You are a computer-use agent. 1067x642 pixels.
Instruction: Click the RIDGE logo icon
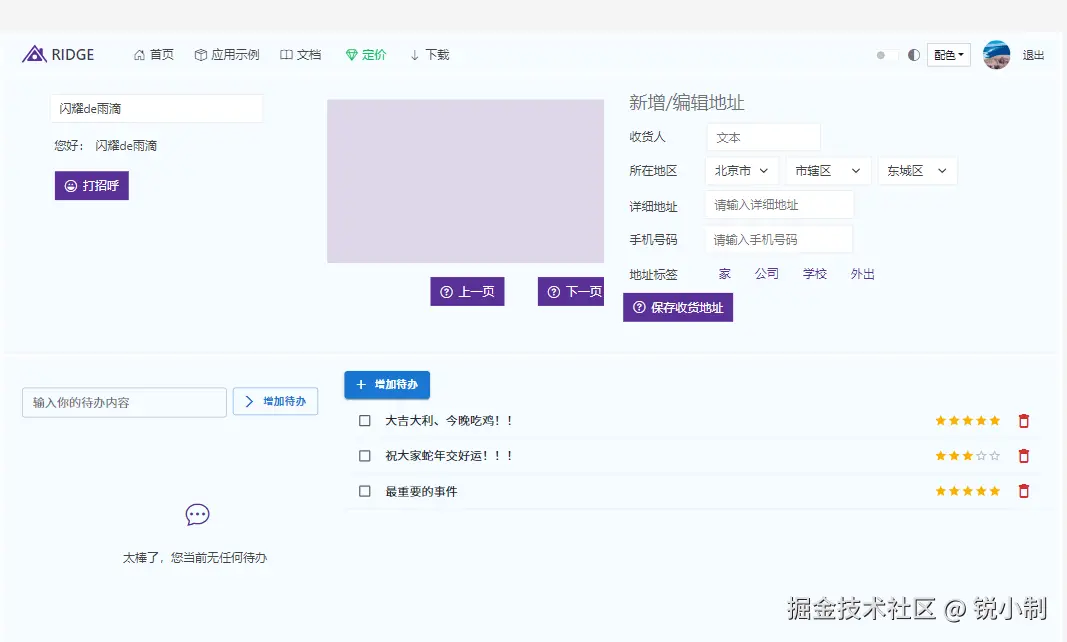[x=34, y=54]
